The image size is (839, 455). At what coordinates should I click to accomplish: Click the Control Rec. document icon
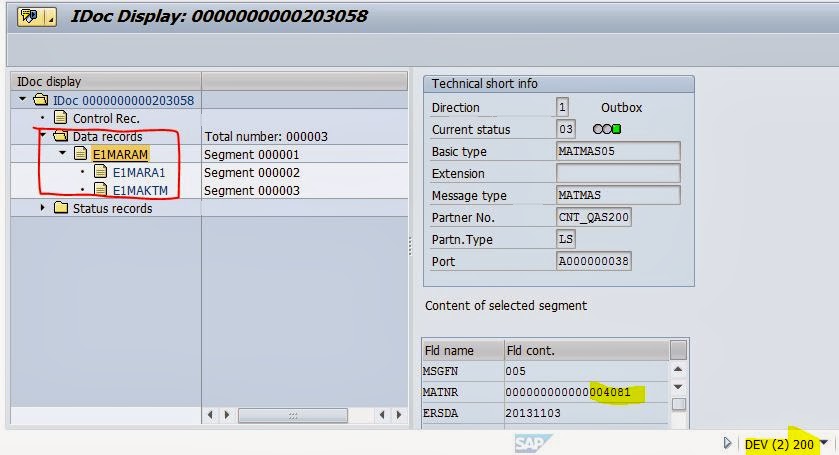[x=60, y=118]
